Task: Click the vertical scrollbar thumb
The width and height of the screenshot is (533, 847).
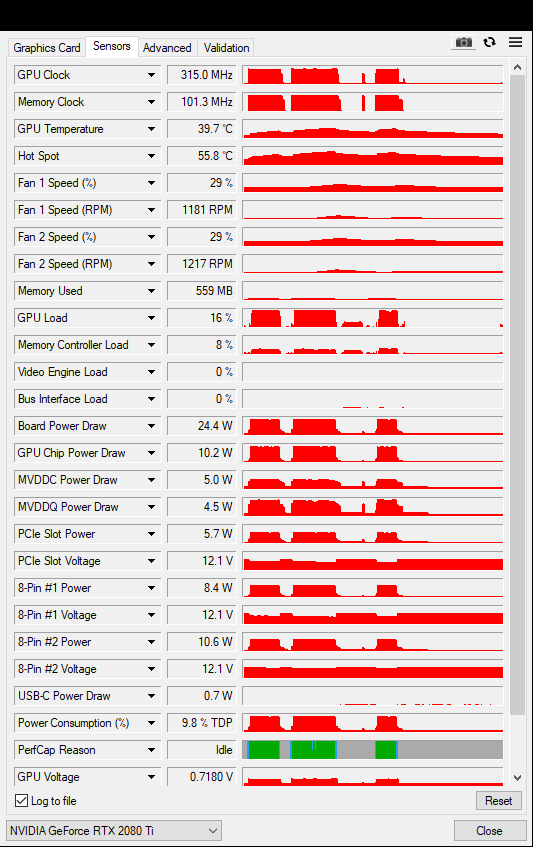Action: (x=517, y=394)
